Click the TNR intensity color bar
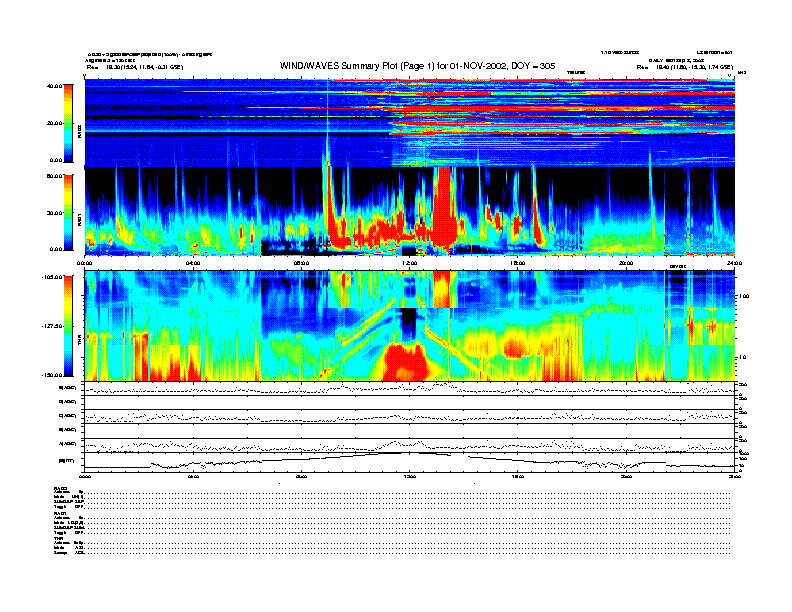This screenshot has height=612, width=792. pos(68,326)
